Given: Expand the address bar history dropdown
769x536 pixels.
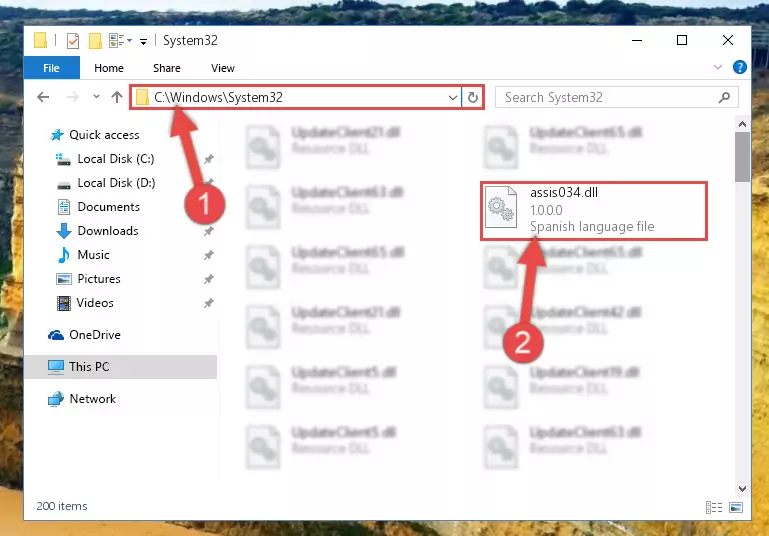Looking at the screenshot, I should click(x=453, y=98).
